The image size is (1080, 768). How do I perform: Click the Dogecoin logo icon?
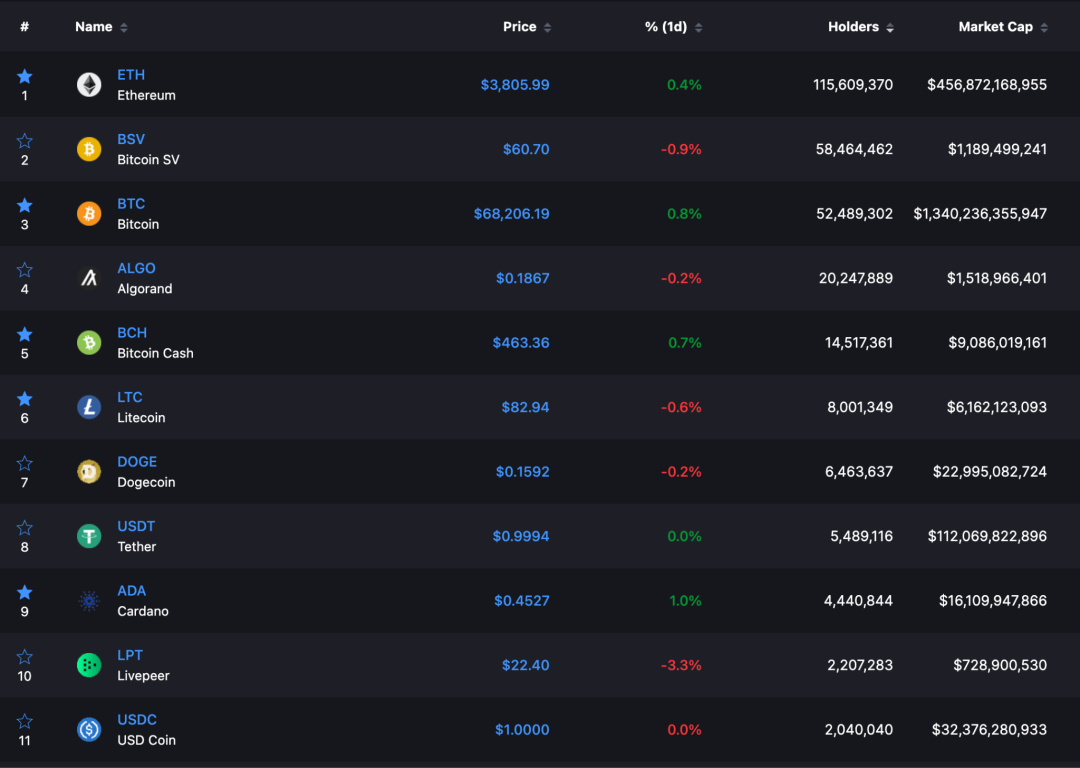(x=89, y=472)
